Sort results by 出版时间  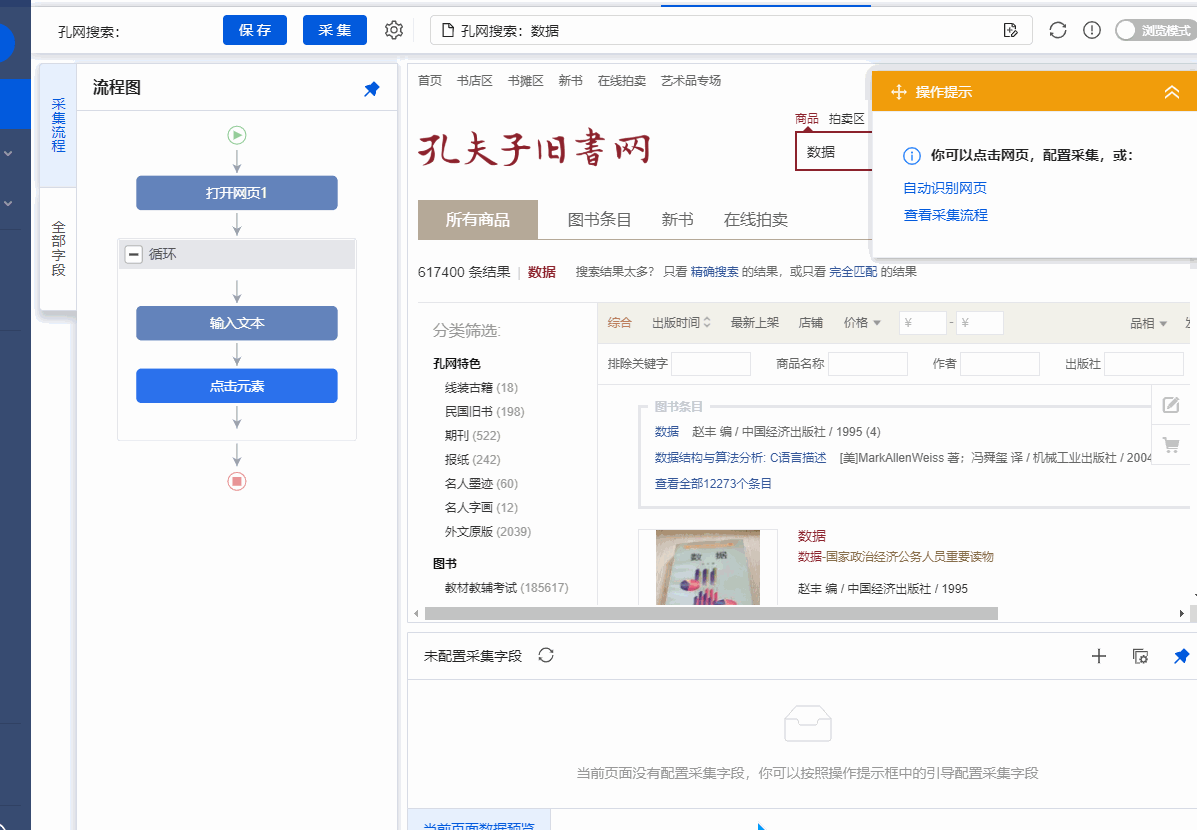[x=681, y=323]
